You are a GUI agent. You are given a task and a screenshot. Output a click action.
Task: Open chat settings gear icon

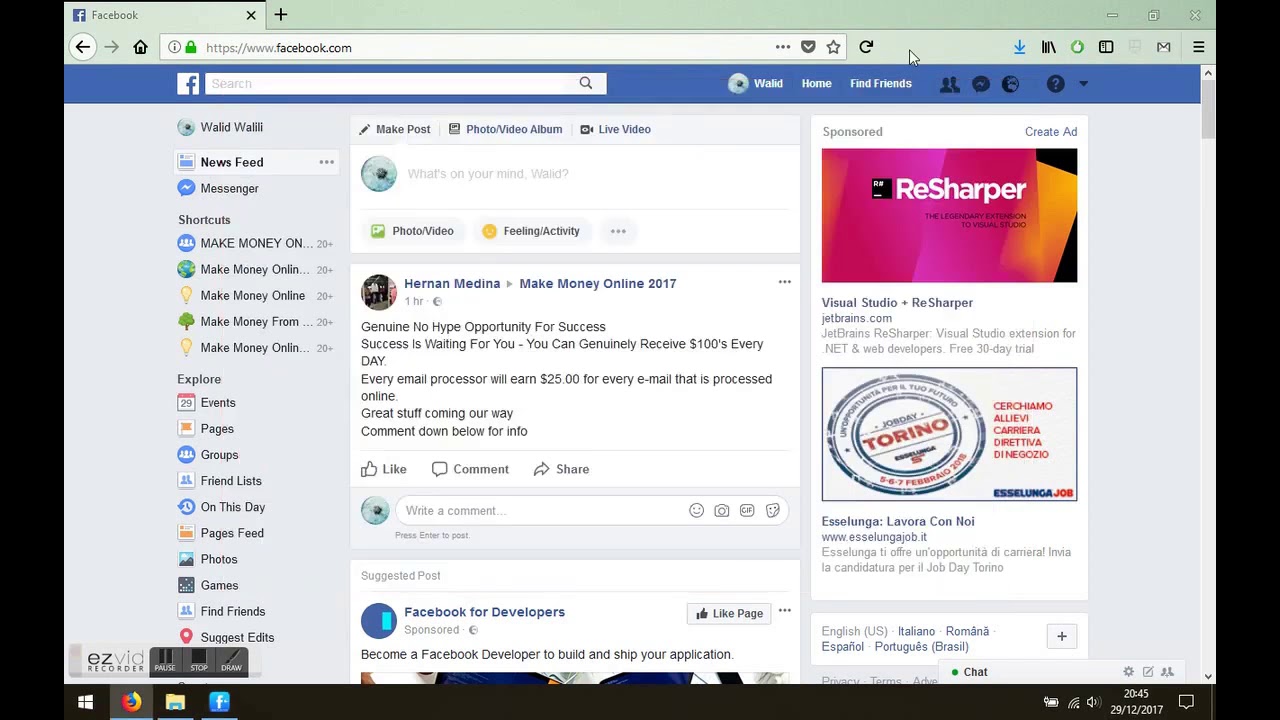[1128, 672]
